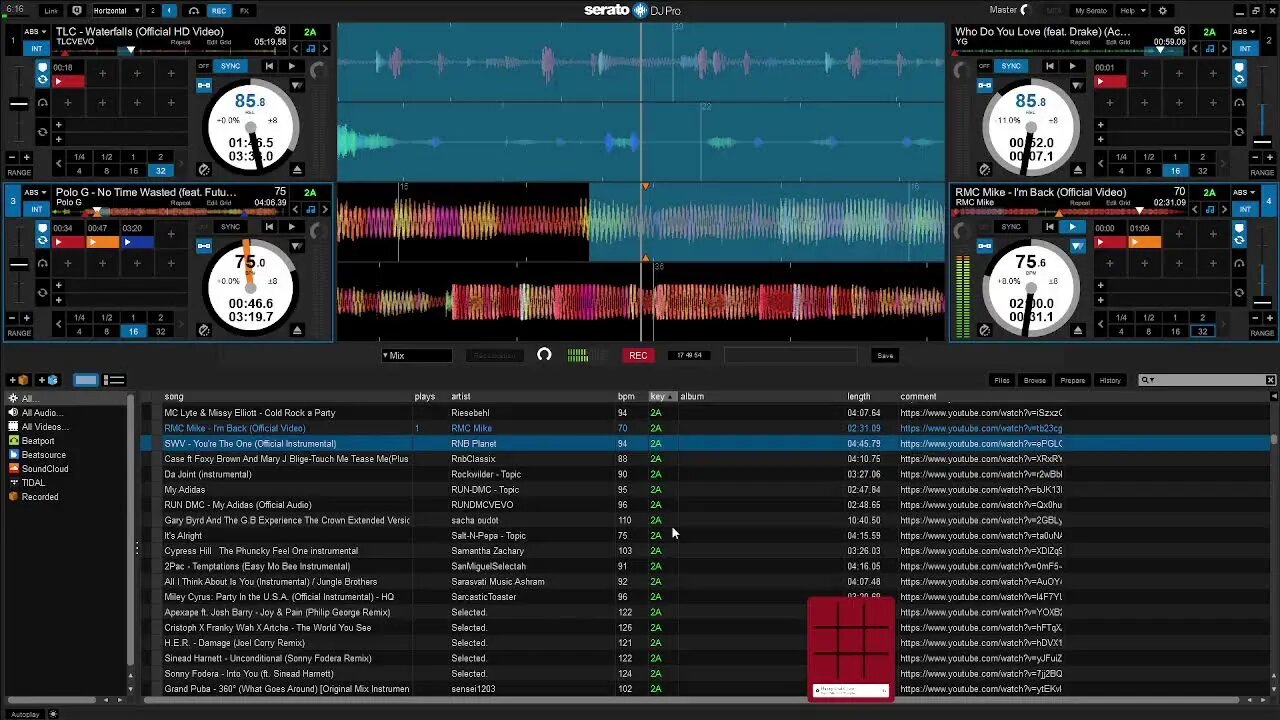This screenshot has width=1280, height=720.
Task: Open the History tab
Action: coord(1110,380)
